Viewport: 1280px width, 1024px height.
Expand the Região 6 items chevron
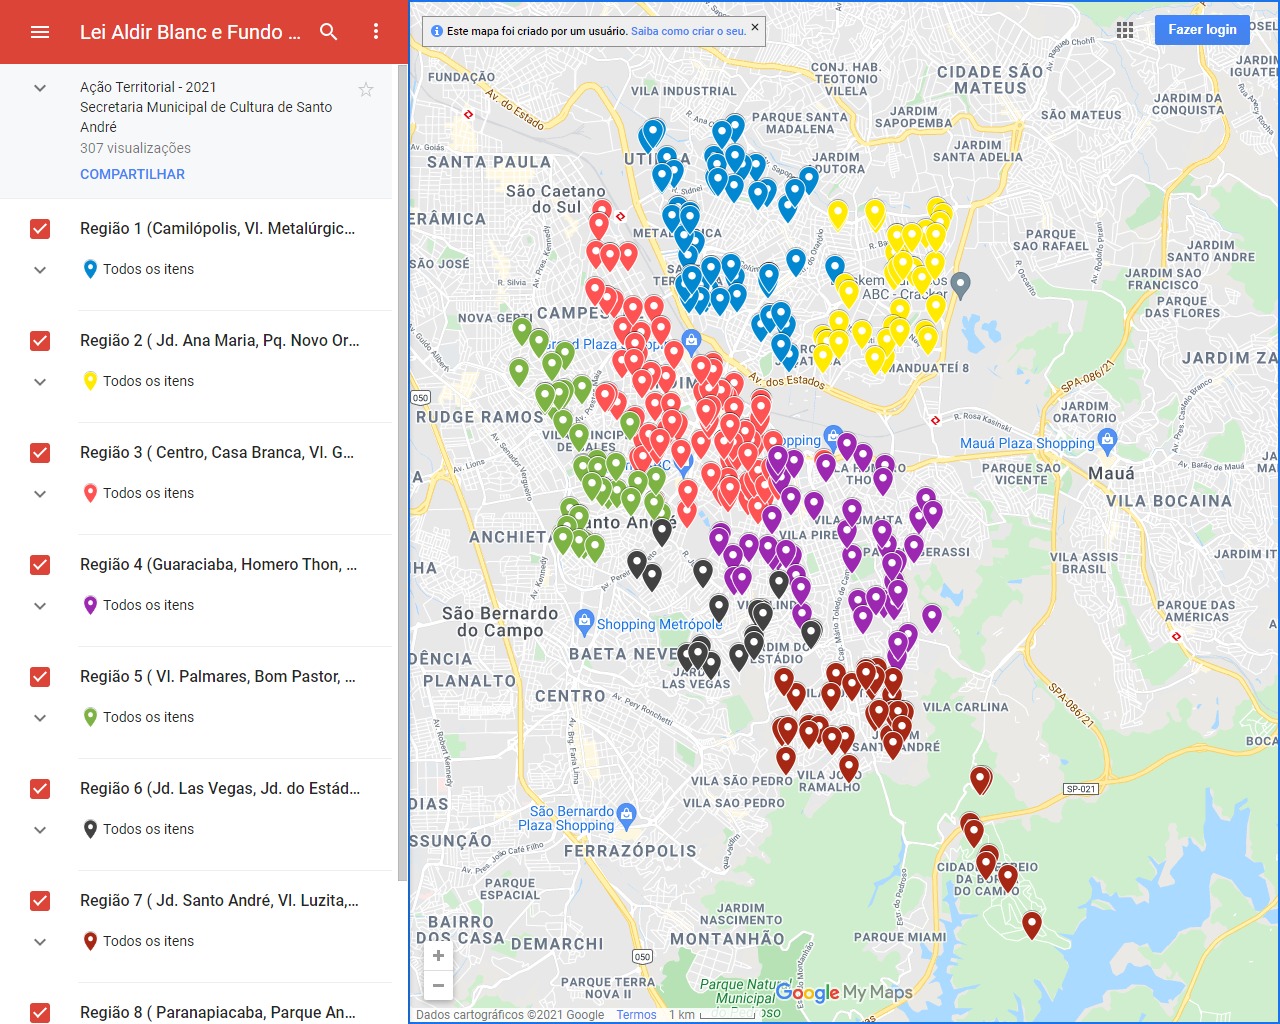click(40, 830)
